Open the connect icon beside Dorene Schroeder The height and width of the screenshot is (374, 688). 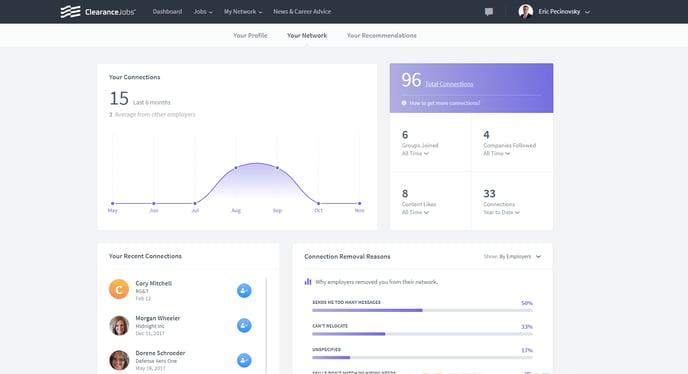coord(244,360)
